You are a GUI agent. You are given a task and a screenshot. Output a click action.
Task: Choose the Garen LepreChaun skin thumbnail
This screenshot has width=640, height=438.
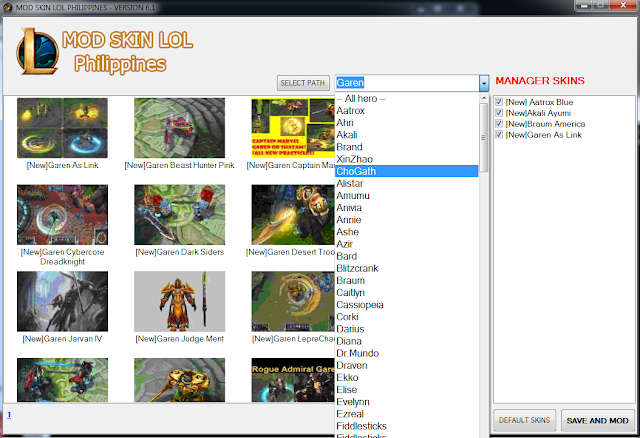point(293,301)
